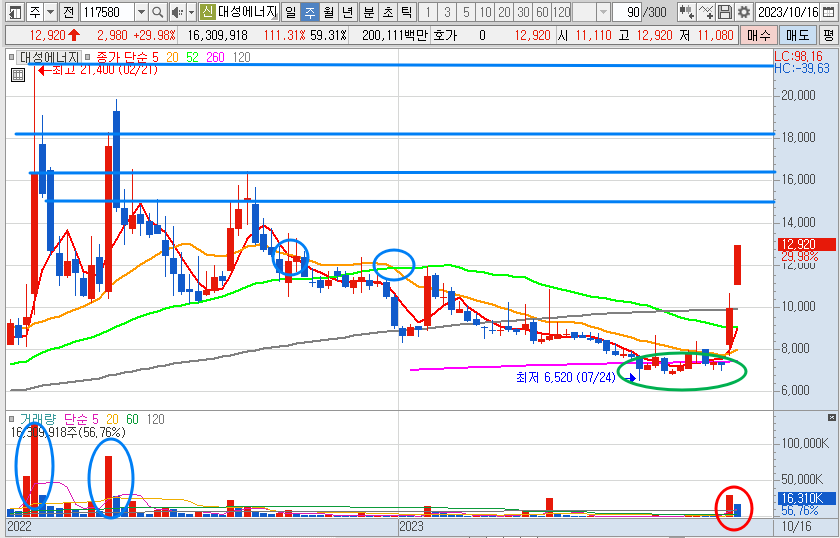840x538 pixels.
Task: Click the stock code field 117580
Action: (x=107, y=11)
